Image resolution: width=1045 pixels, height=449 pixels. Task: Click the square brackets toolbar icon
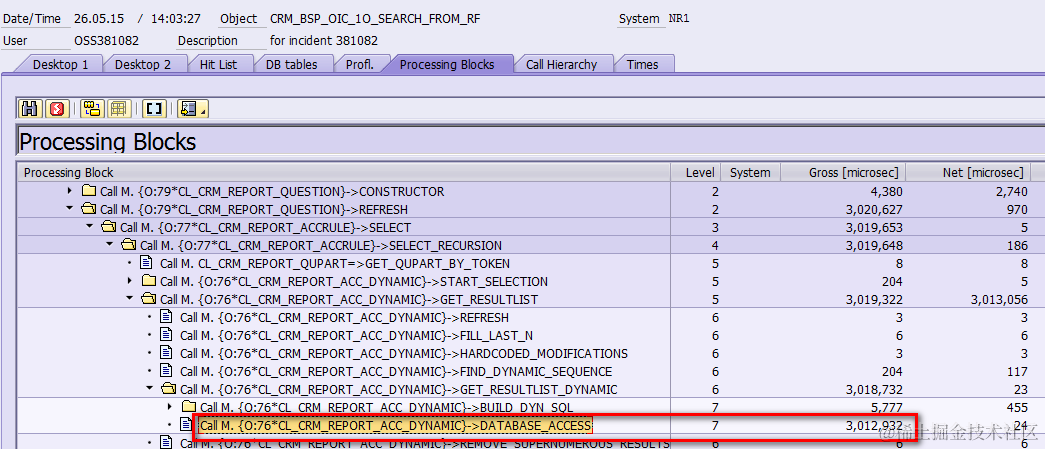[154, 109]
